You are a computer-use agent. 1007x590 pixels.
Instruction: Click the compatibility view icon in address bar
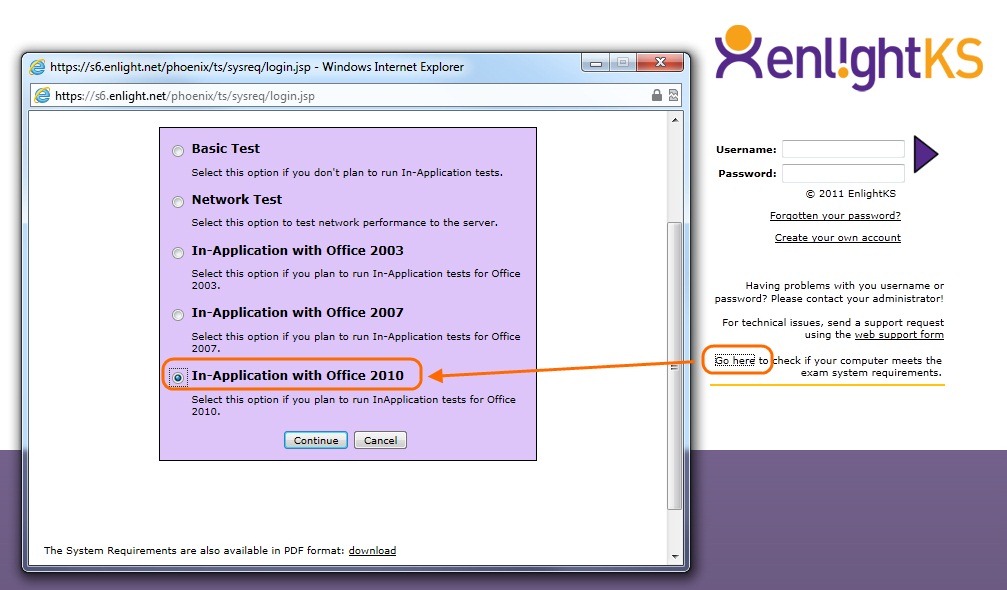click(673, 96)
